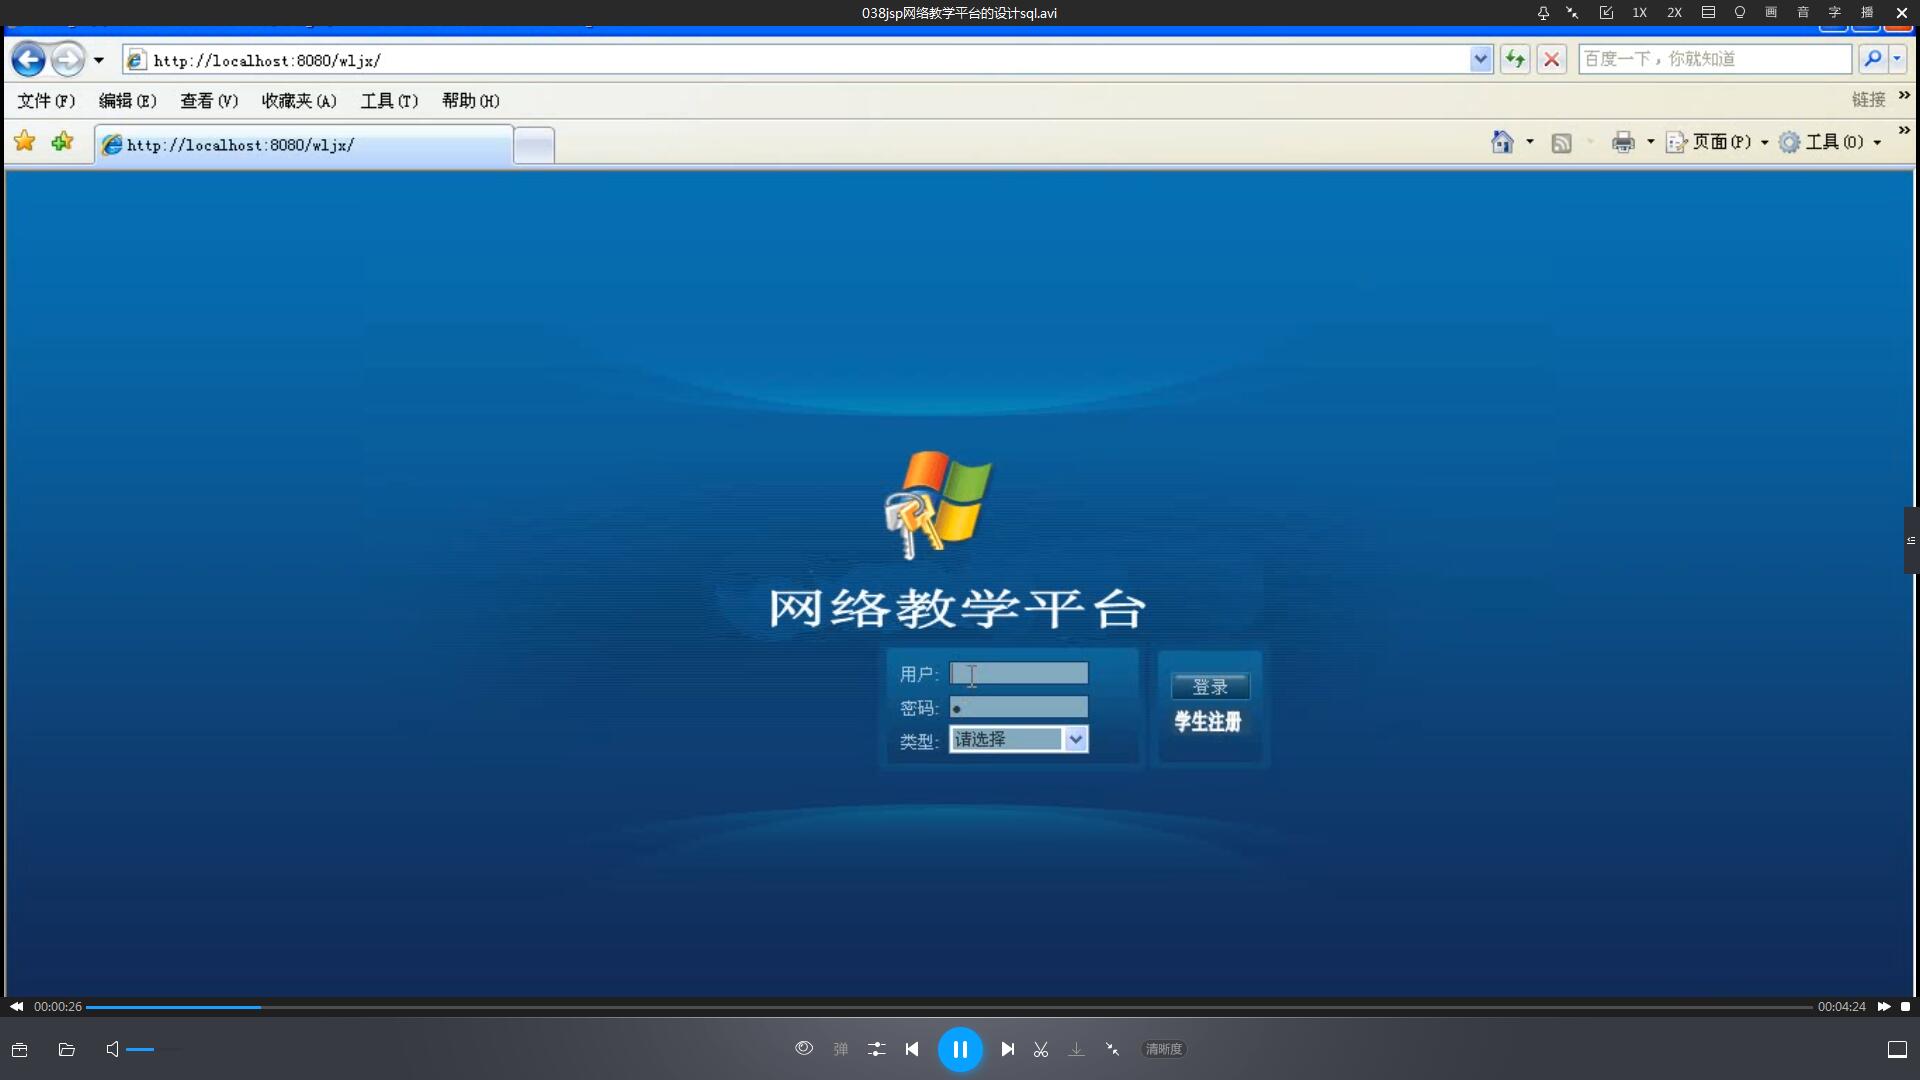Viewport: 1920px width, 1080px height.
Task: Expand the print options dropdown arrow
Action: pos(1651,142)
